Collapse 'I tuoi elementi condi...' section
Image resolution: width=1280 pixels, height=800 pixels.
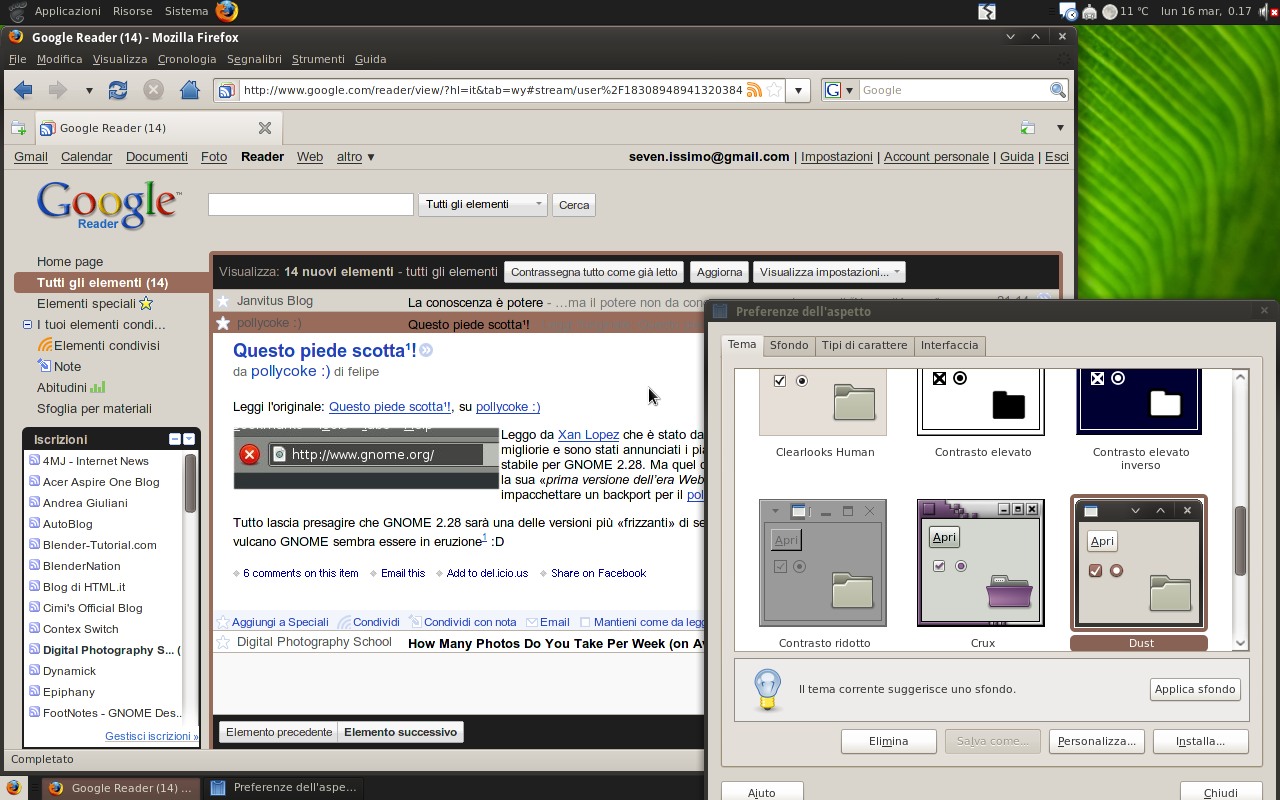(x=27, y=325)
